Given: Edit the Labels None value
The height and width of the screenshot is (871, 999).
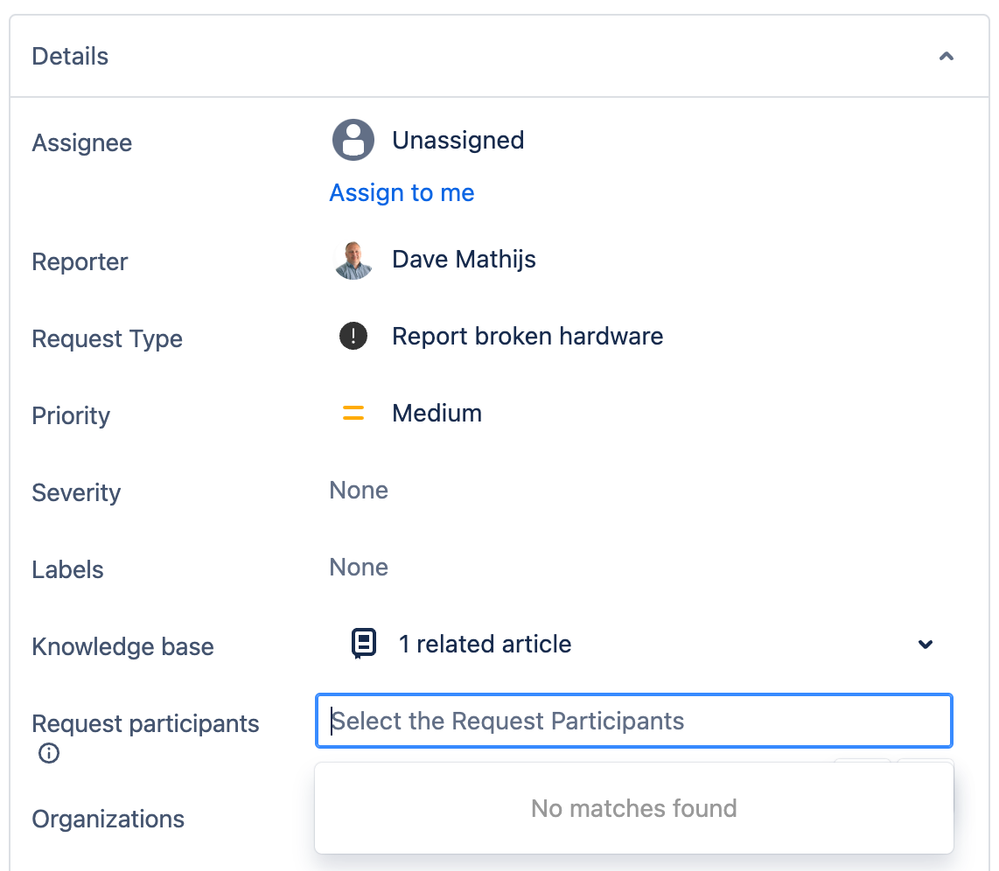Looking at the screenshot, I should 359,567.
